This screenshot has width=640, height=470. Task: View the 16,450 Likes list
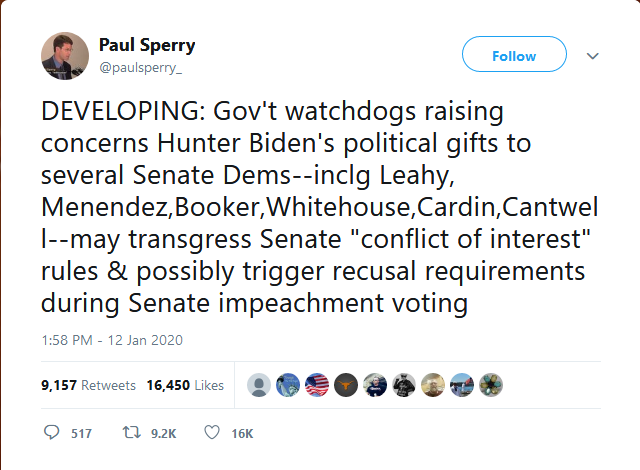(185, 385)
